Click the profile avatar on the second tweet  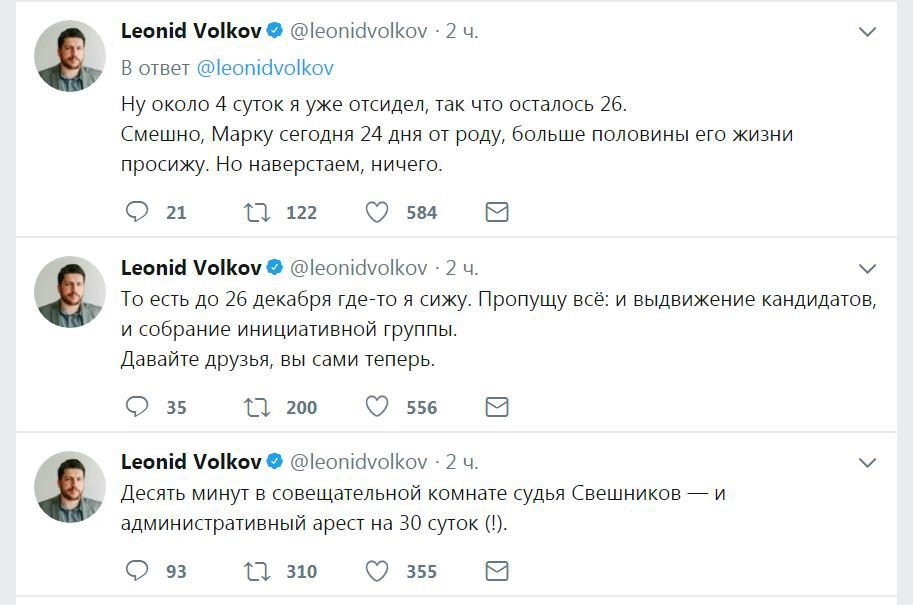(70, 291)
